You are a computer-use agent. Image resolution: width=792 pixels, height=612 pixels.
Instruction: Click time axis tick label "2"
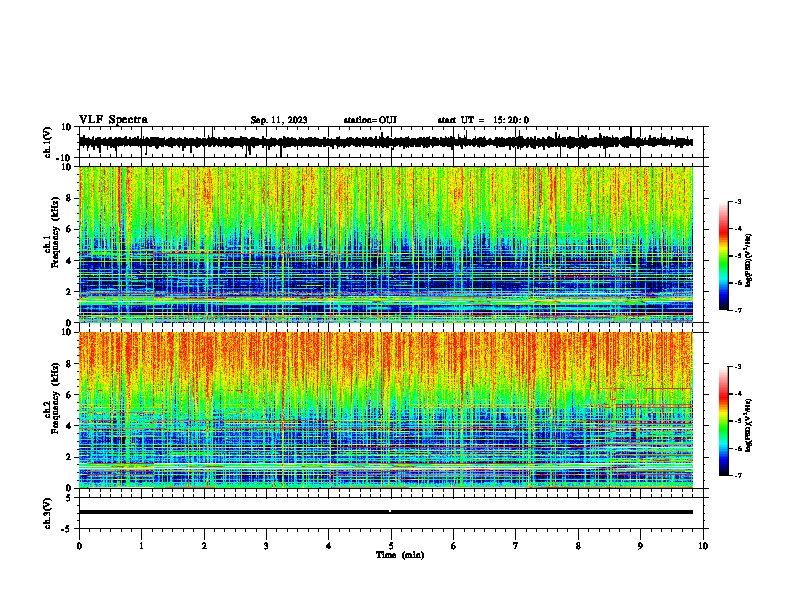click(204, 546)
